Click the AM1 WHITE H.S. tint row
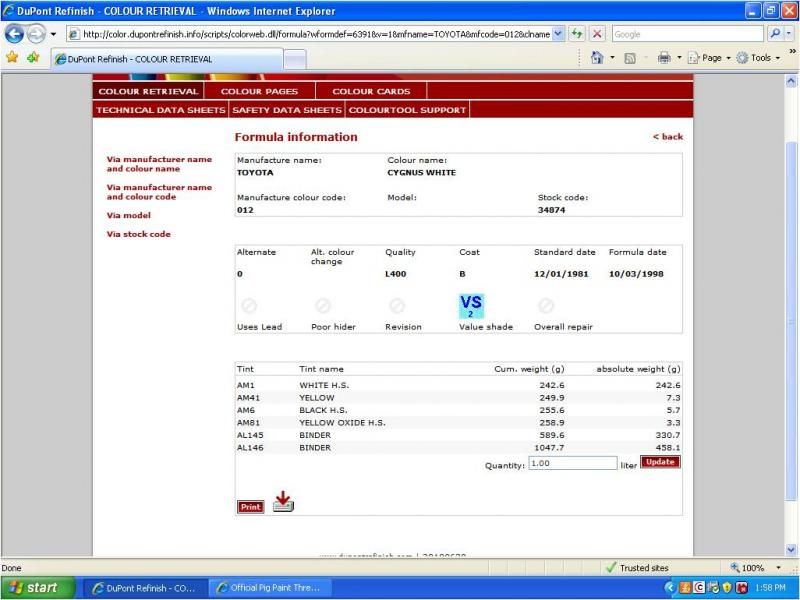The image size is (800, 600). pos(458,385)
